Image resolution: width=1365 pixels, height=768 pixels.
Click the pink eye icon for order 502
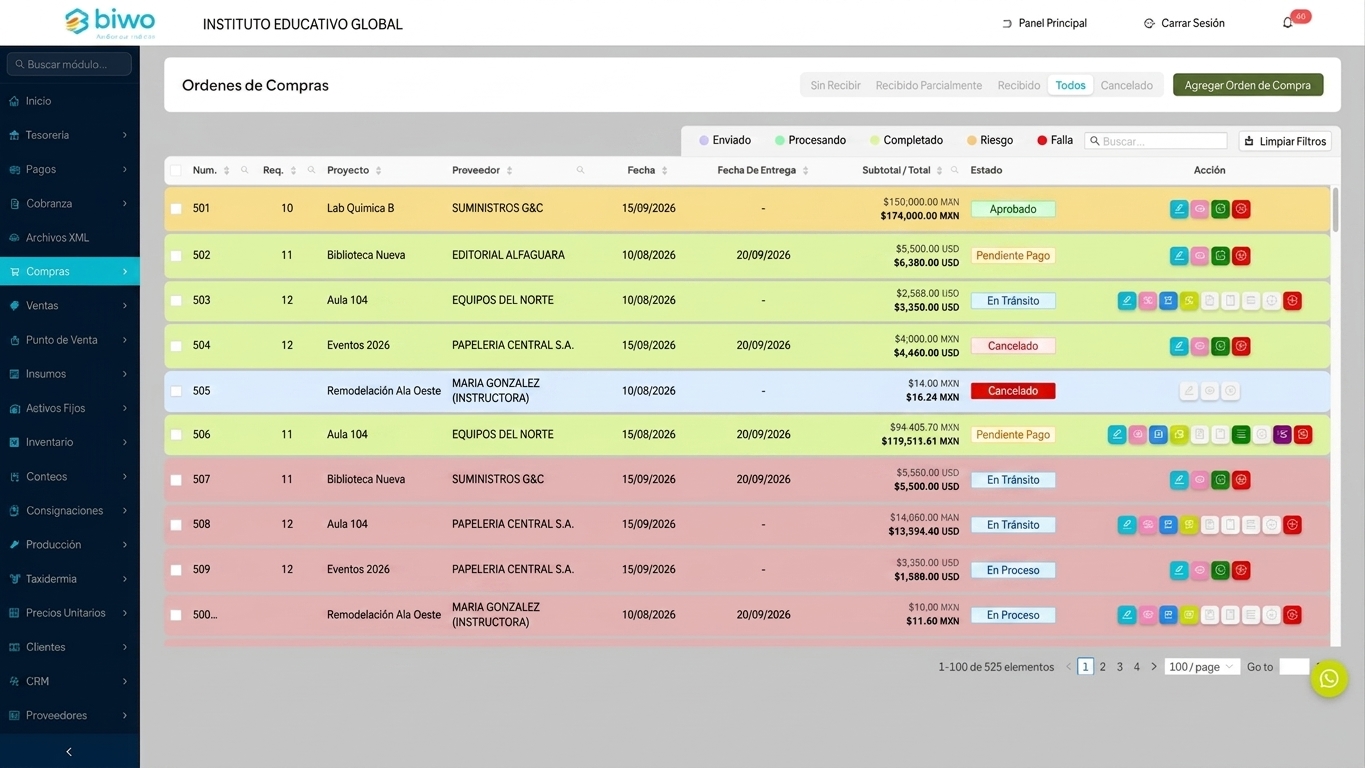[1200, 256]
